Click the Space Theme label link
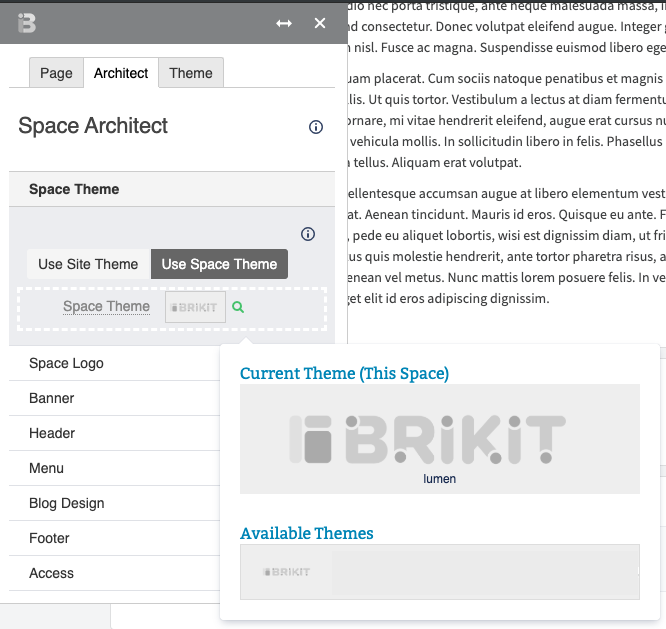666x629 pixels. 106,306
